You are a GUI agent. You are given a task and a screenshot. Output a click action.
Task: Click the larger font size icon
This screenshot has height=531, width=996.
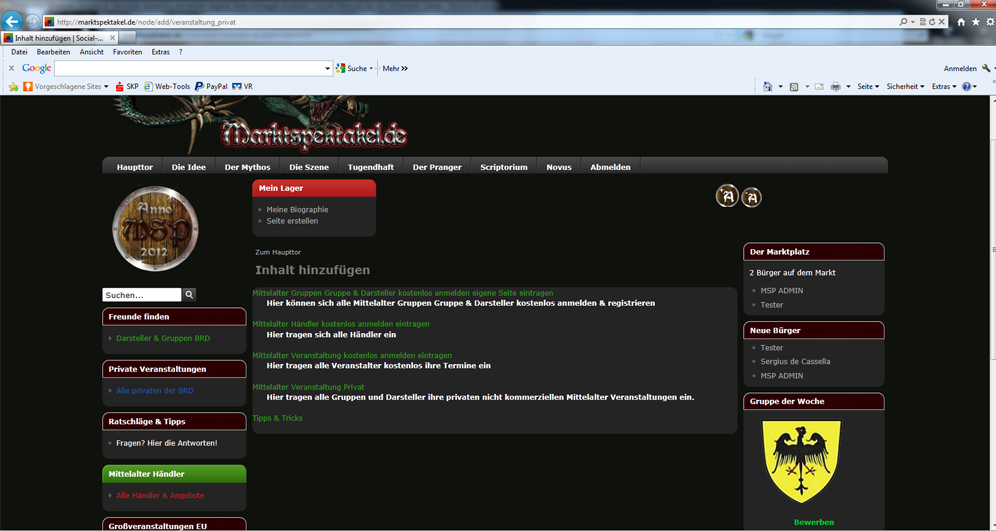click(x=727, y=196)
